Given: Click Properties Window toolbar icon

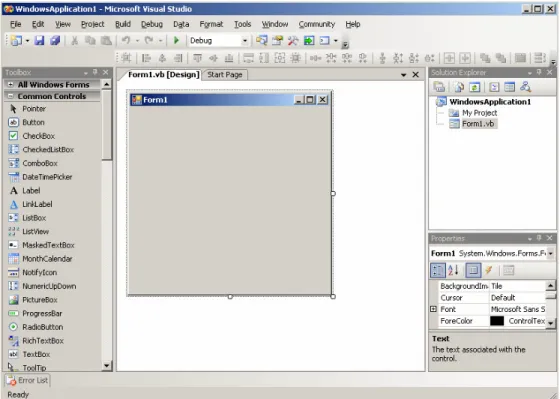Looking at the screenshot, I should tap(277, 40).
